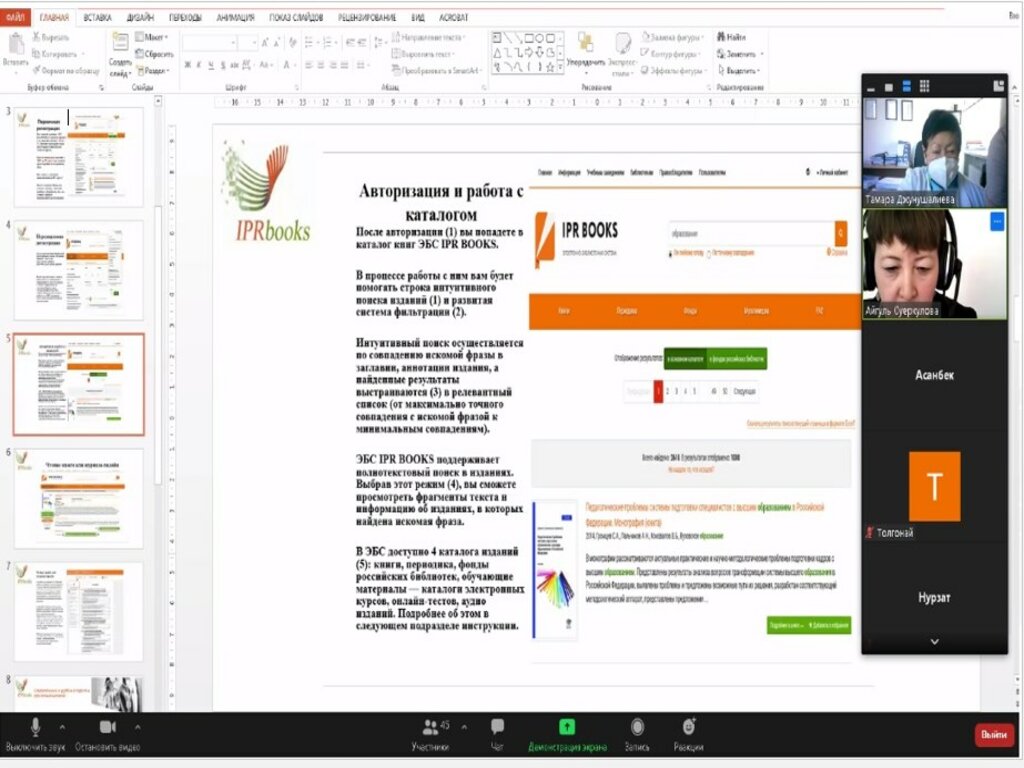The height and width of the screenshot is (768, 1024).
Task: Click the numbered list icon
Action: pos(328,43)
